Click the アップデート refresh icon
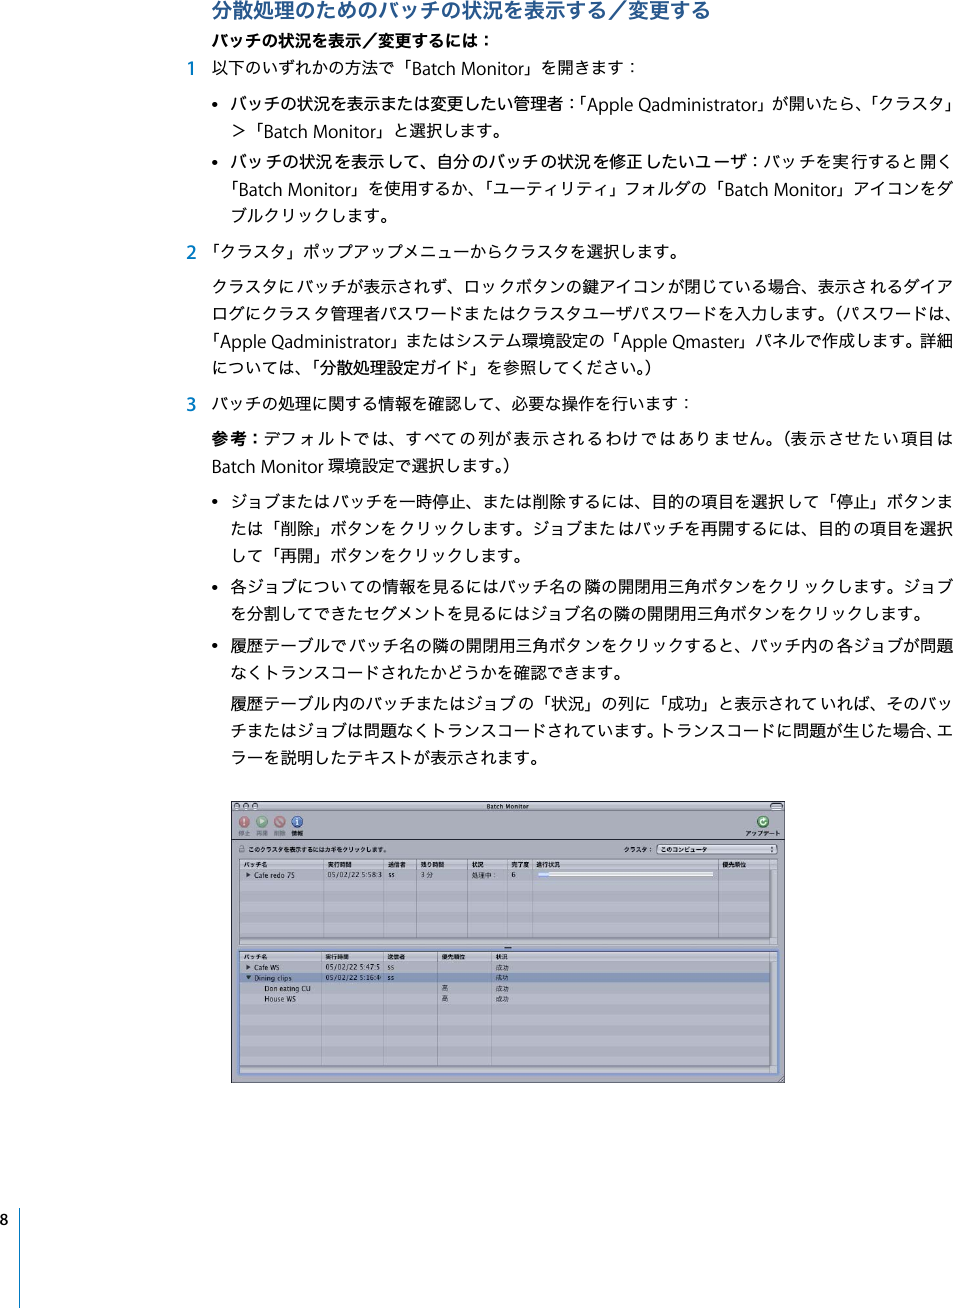The image size is (953, 1308). [763, 822]
